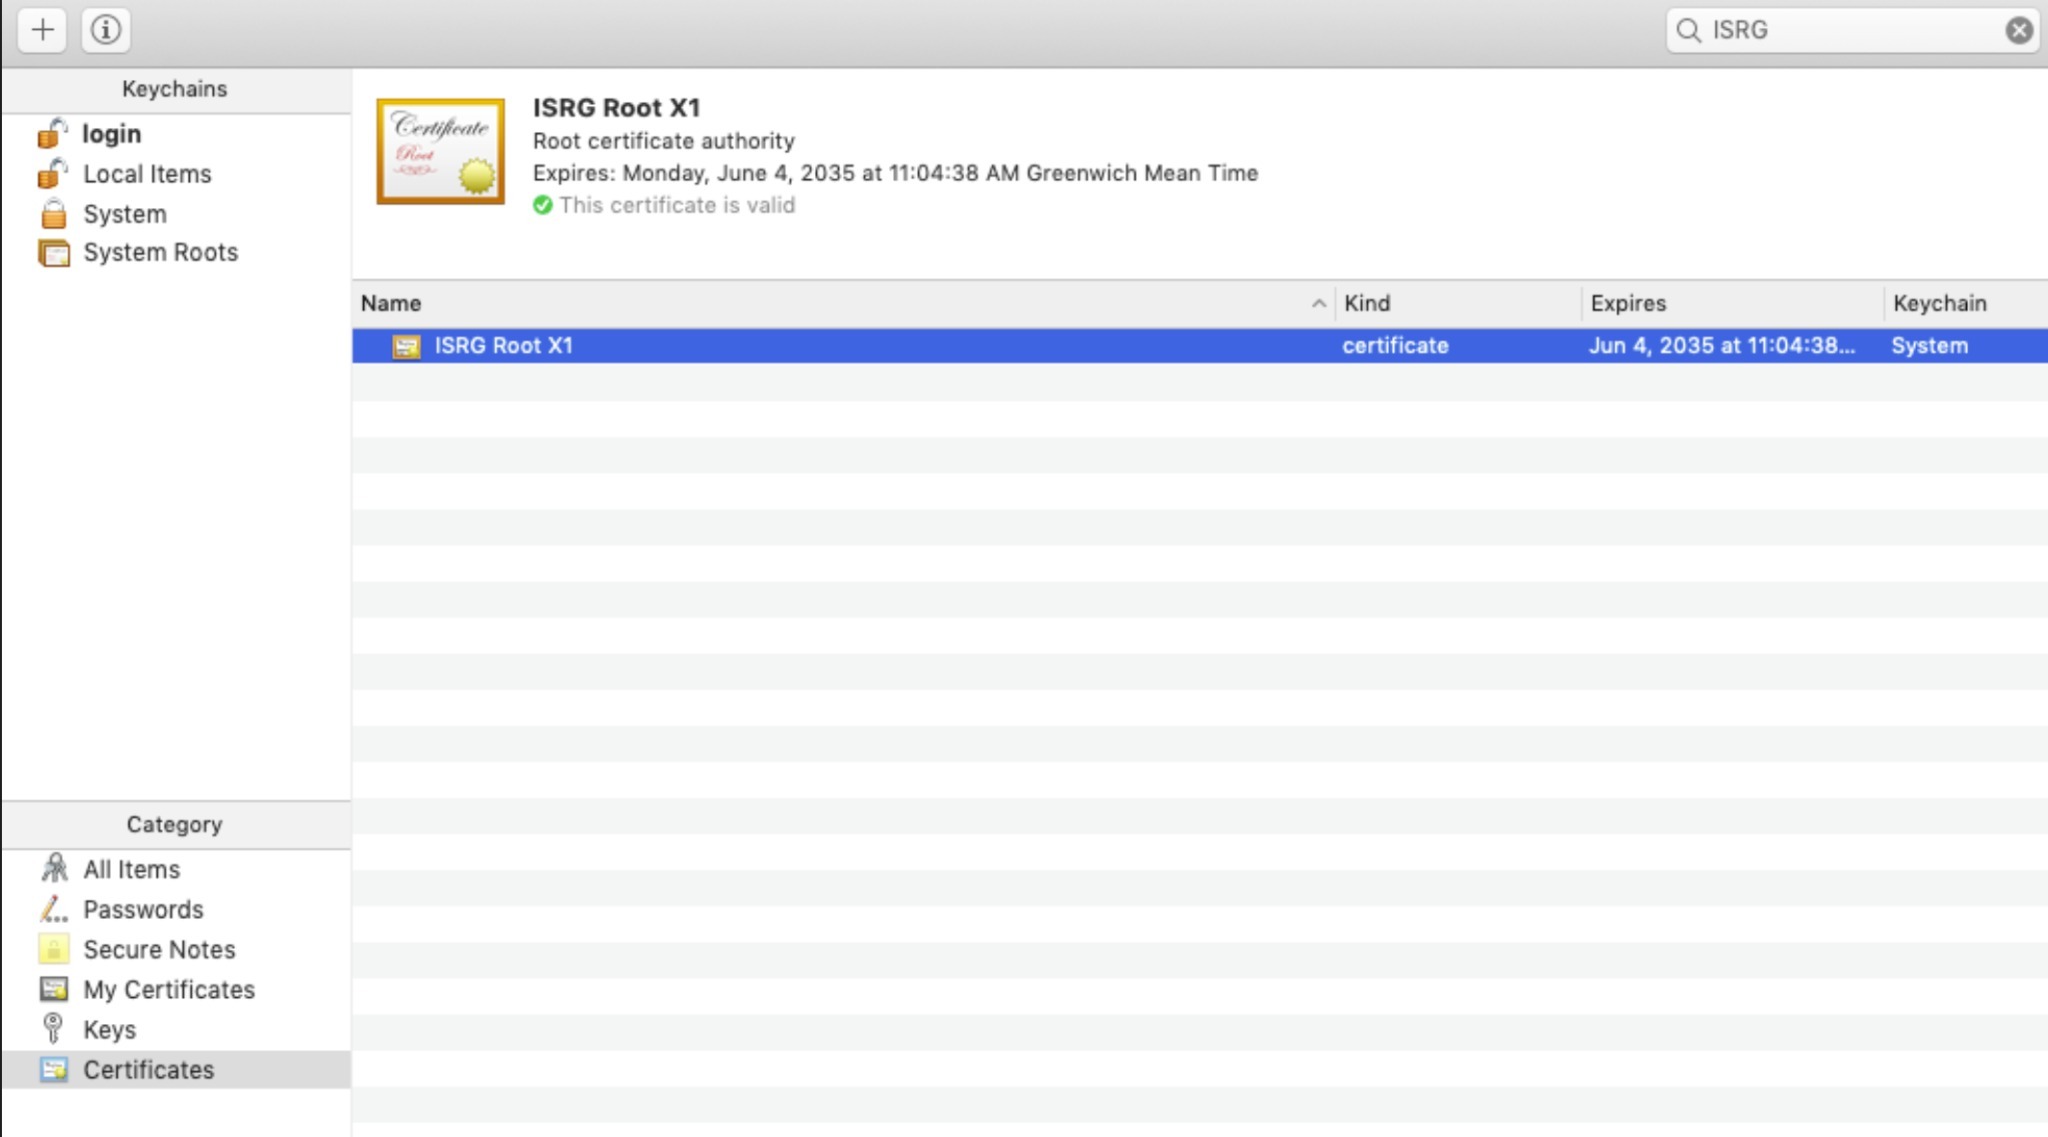
Task: Sort the list by the Kind column
Action: tap(1458, 303)
